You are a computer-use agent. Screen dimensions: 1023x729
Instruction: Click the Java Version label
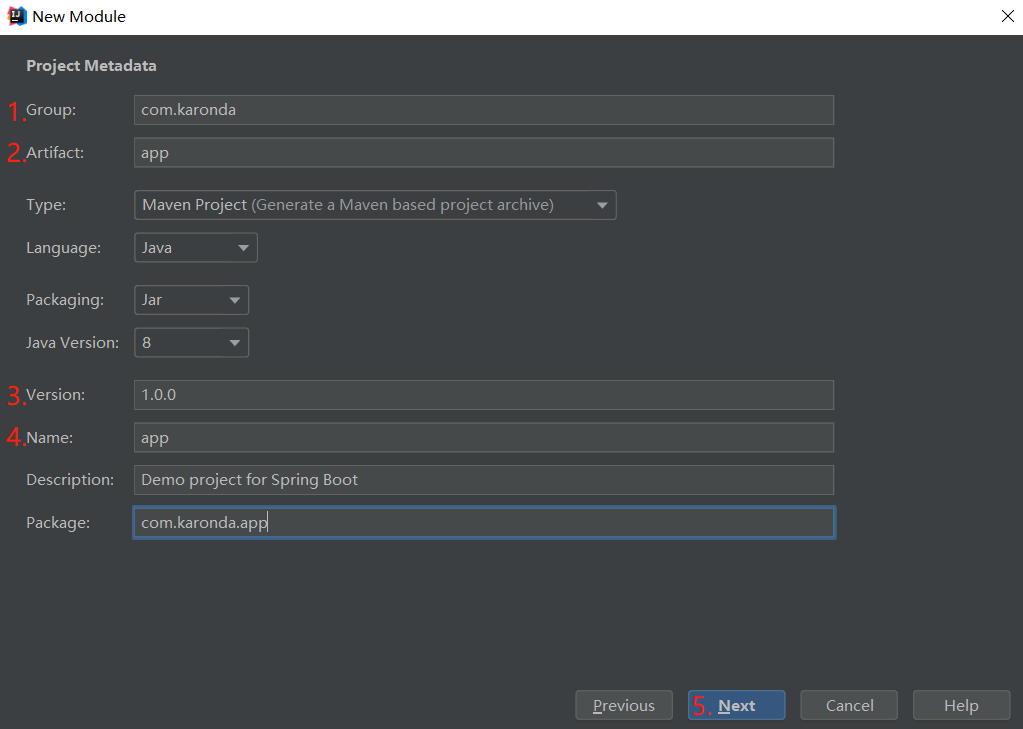[72, 343]
